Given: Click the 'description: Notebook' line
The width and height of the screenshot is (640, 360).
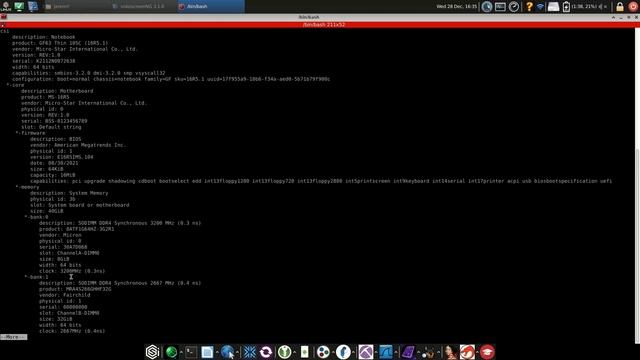Looking at the screenshot, I should pos(43,37).
